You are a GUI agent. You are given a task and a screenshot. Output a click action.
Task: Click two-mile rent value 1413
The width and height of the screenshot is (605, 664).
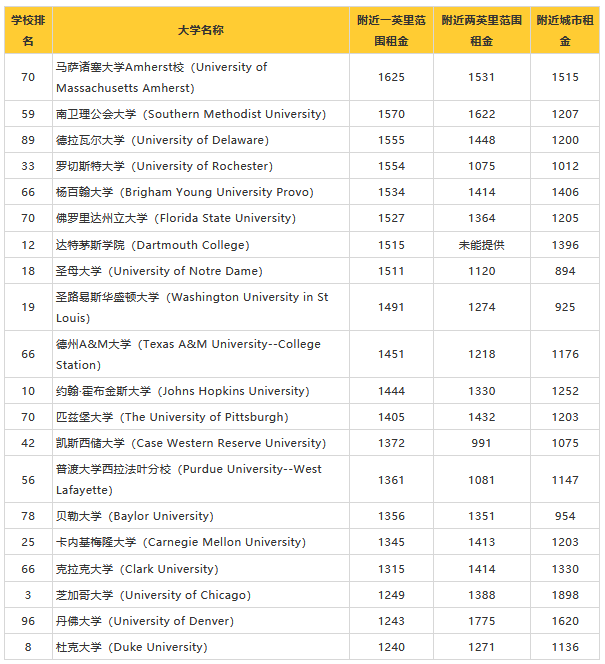pyautogui.click(x=481, y=542)
